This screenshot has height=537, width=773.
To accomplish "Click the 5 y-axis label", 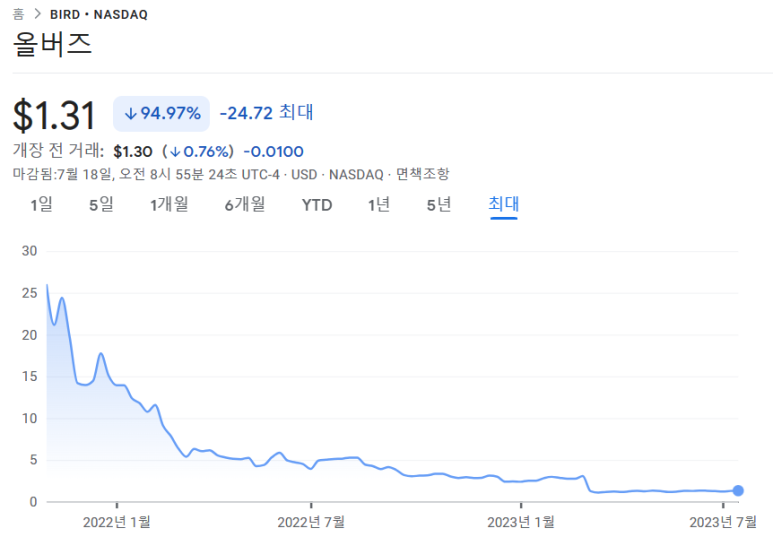I will [x=34, y=460].
